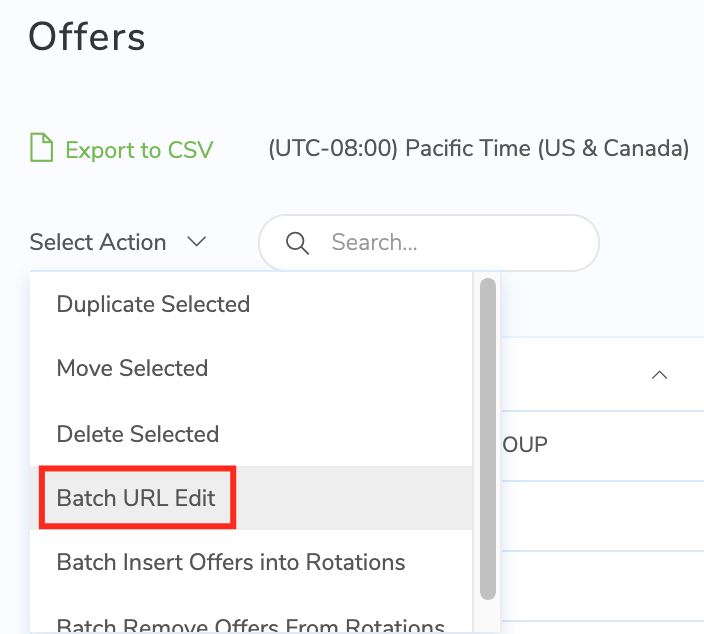Click the Pacific Time timezone label
Viewport: 704px width, 634px height.
[x=479, y=148]
